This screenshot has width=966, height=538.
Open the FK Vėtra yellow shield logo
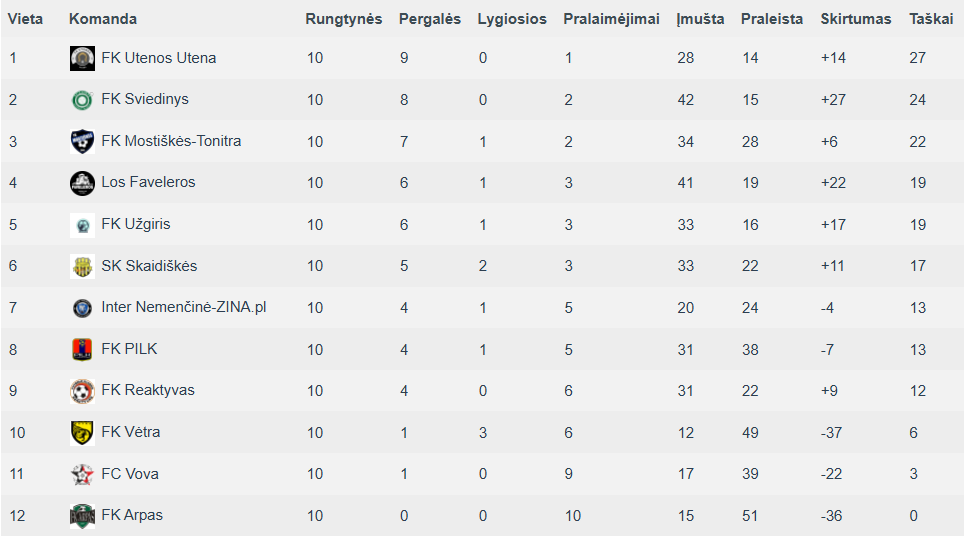coord(82,433)
